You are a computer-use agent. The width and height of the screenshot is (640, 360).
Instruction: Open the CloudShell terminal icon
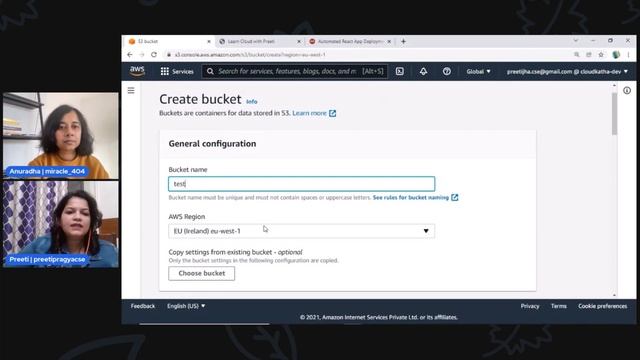400,71
